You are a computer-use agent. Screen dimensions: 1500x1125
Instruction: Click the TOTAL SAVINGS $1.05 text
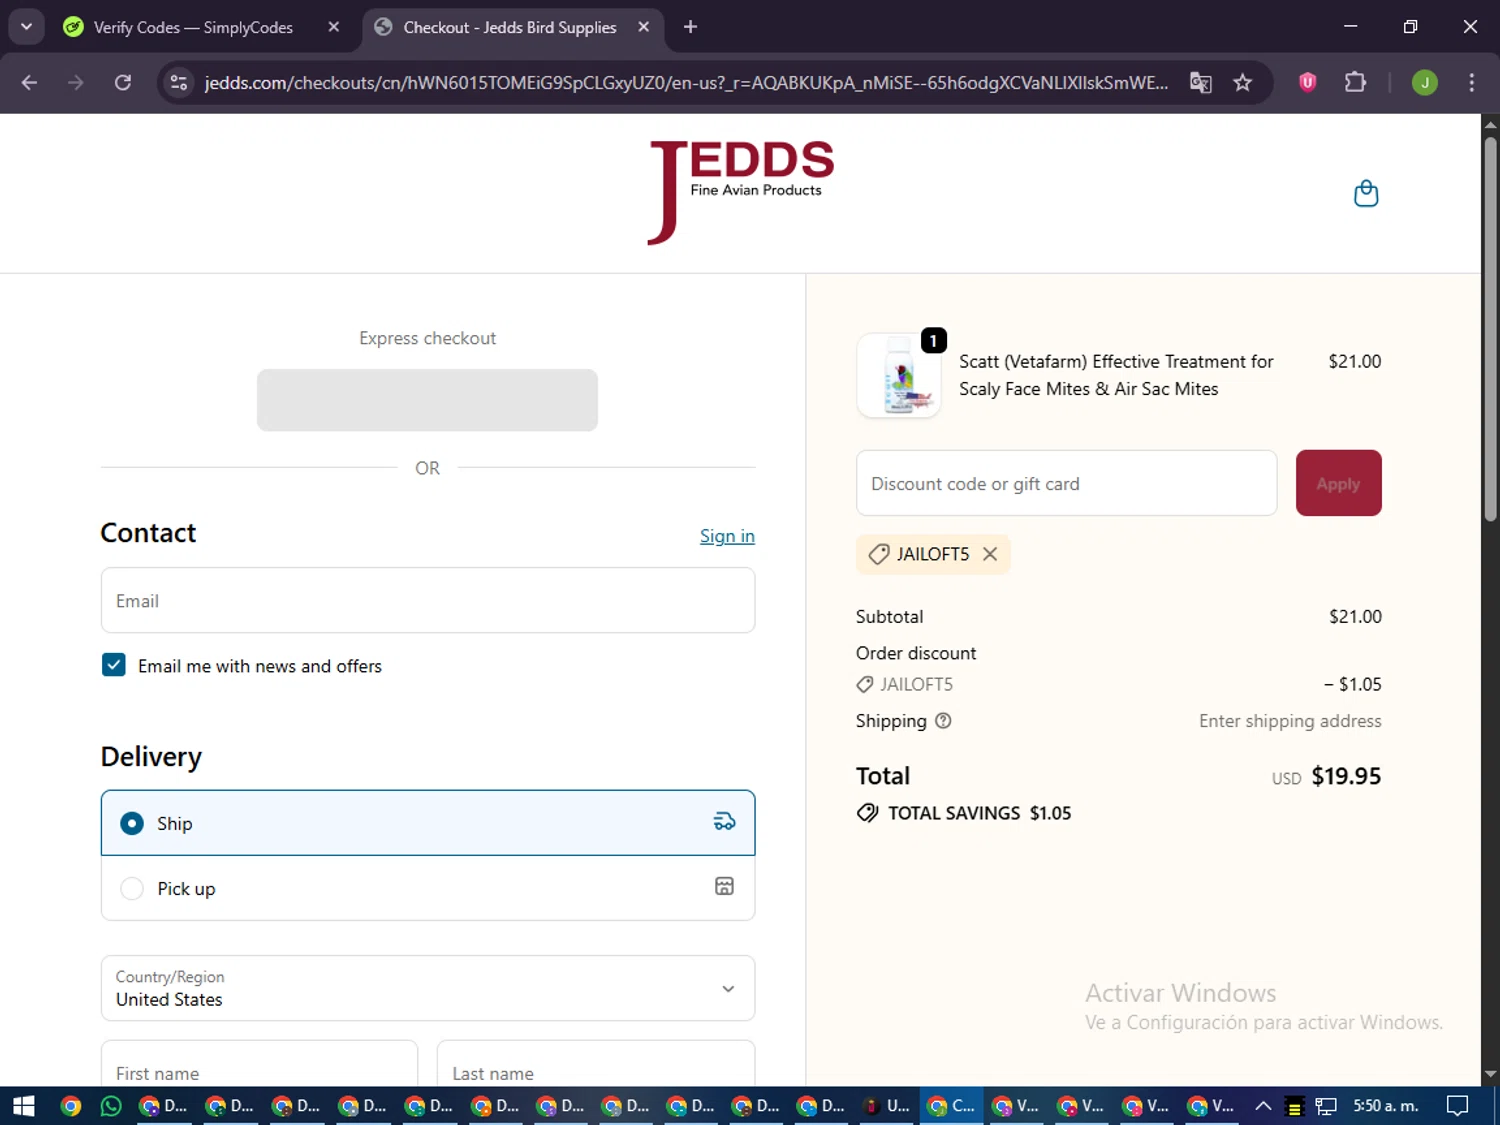979,813
